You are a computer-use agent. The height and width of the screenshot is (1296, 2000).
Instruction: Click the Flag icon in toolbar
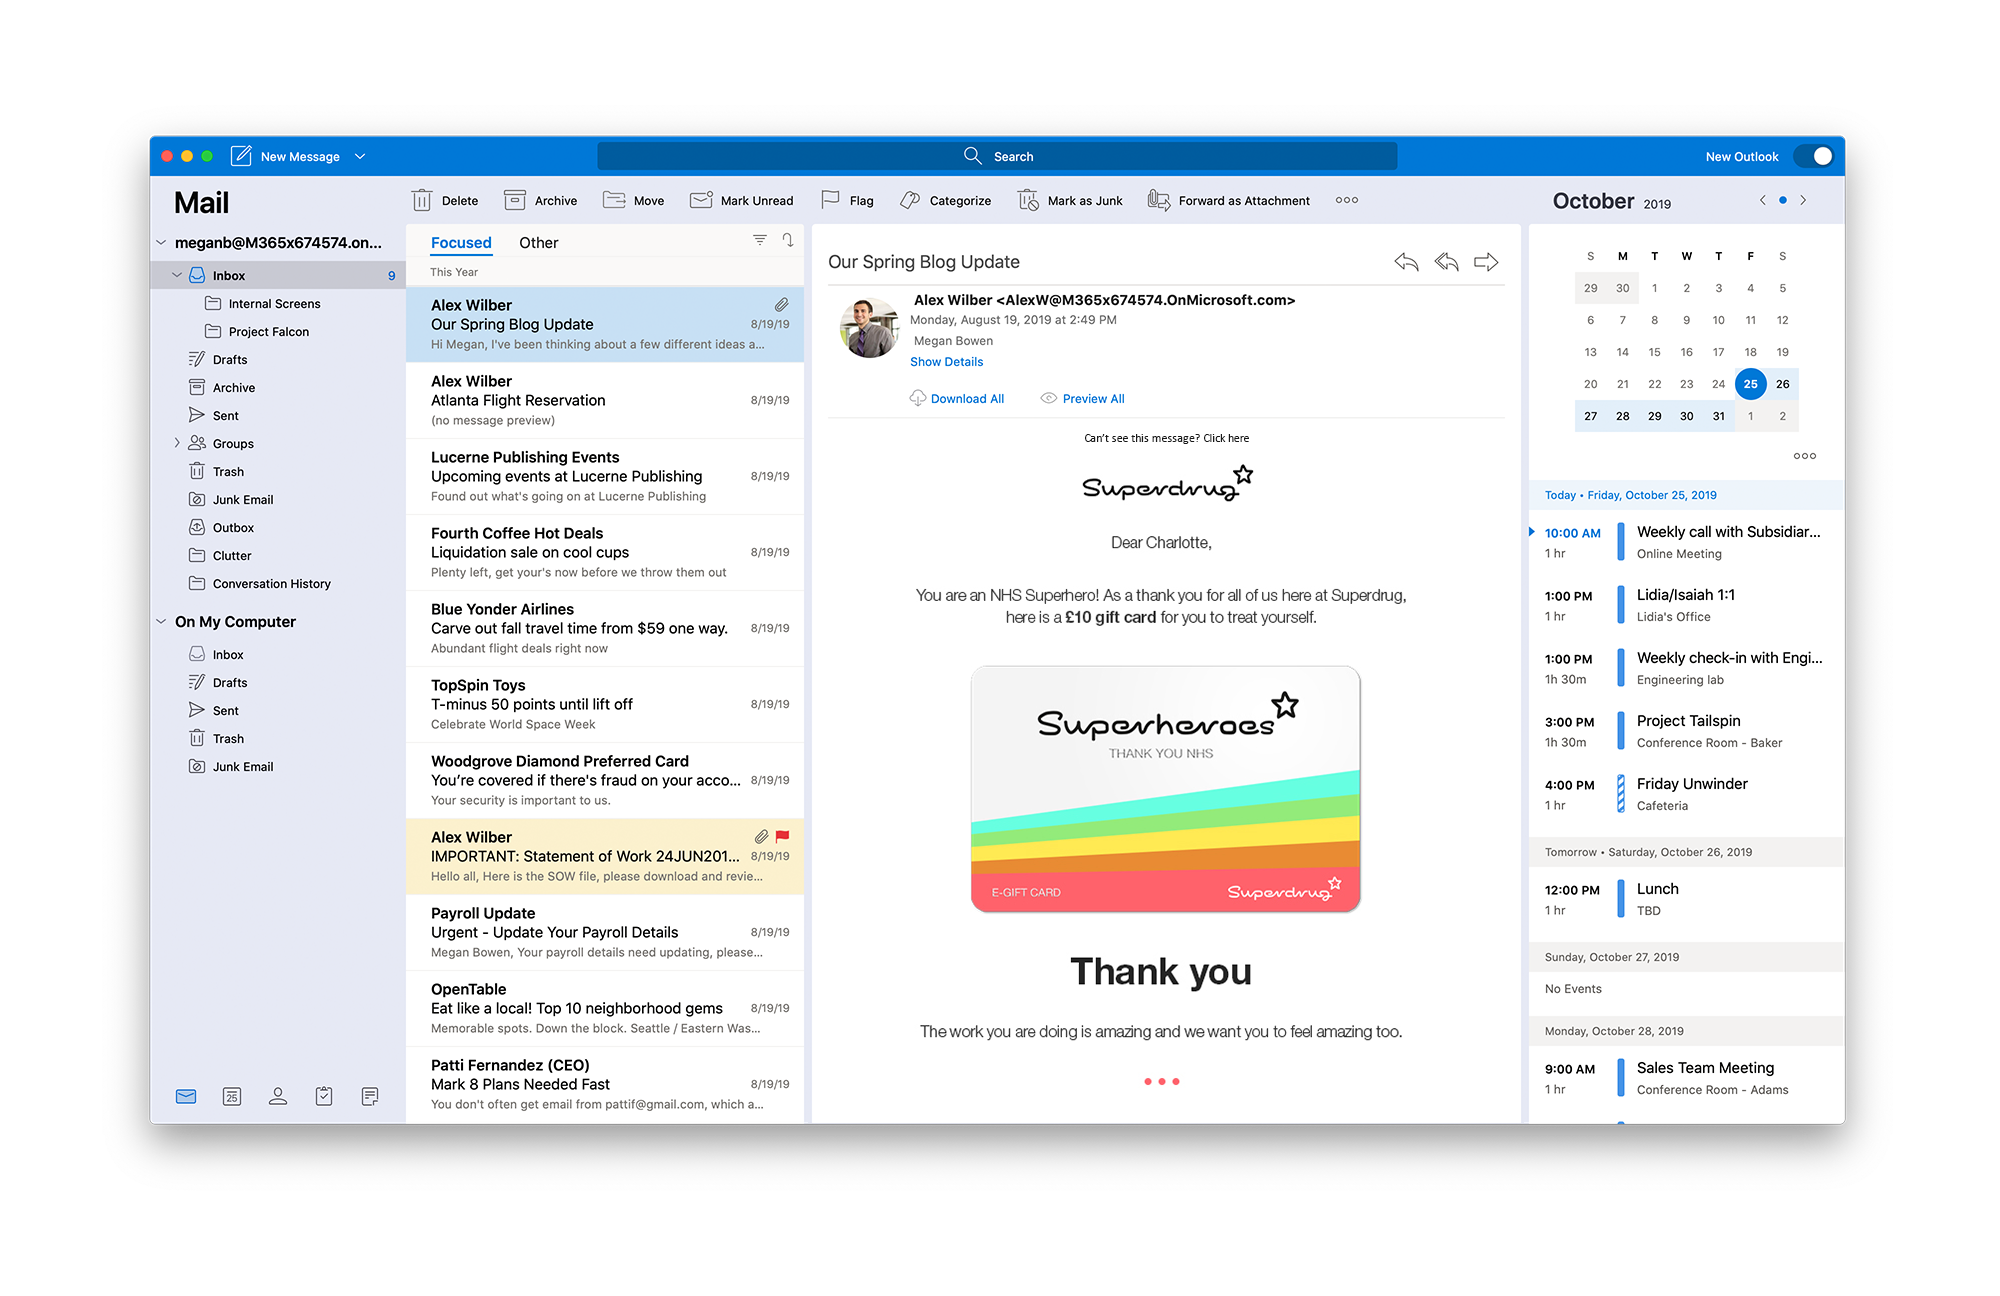[x=830, y=200]
